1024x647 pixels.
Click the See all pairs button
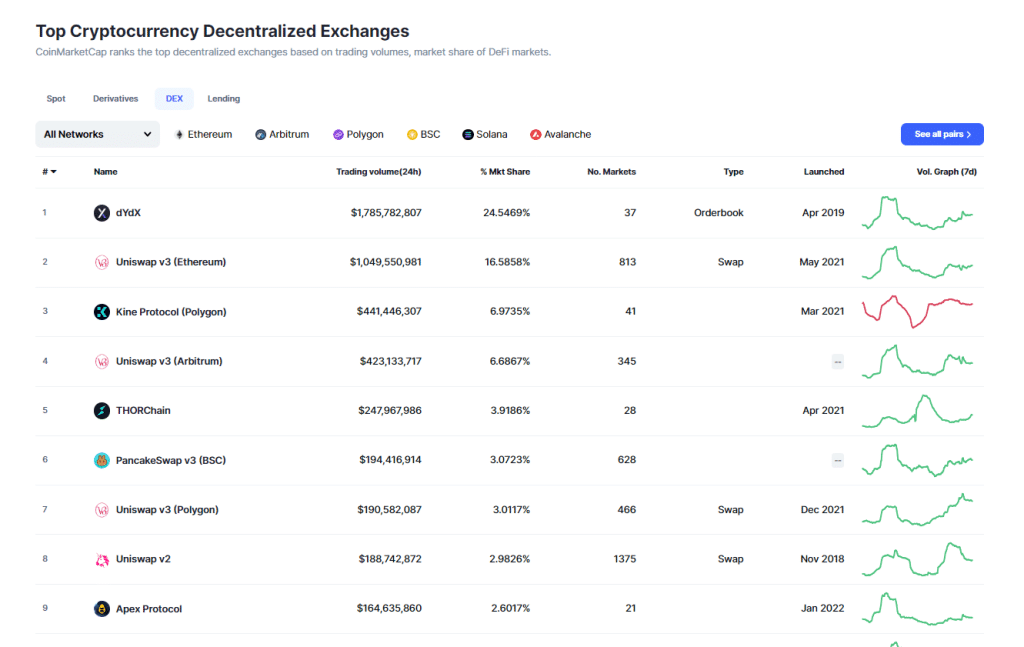[942, 134]
